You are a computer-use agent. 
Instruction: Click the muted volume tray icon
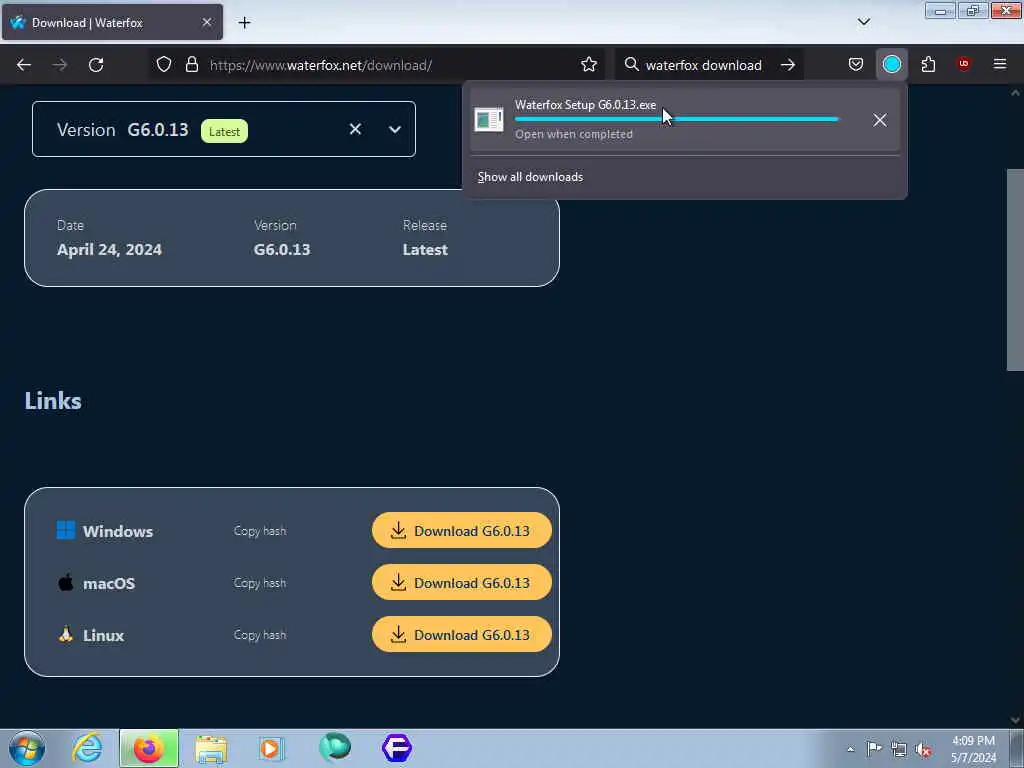(923, 749)
